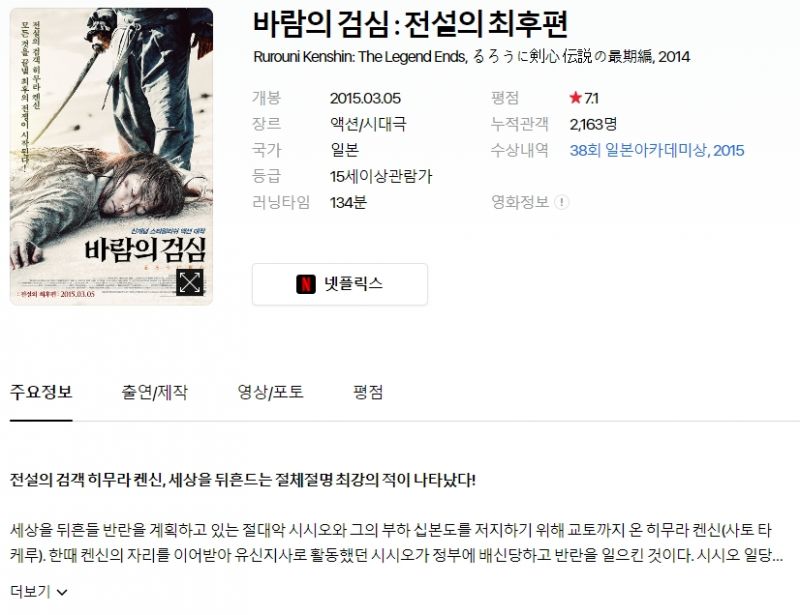Image resolution: width=800 pixels, height=615 pixels.
Task: Select the 주요정보 tab
Action: [41, 392]
